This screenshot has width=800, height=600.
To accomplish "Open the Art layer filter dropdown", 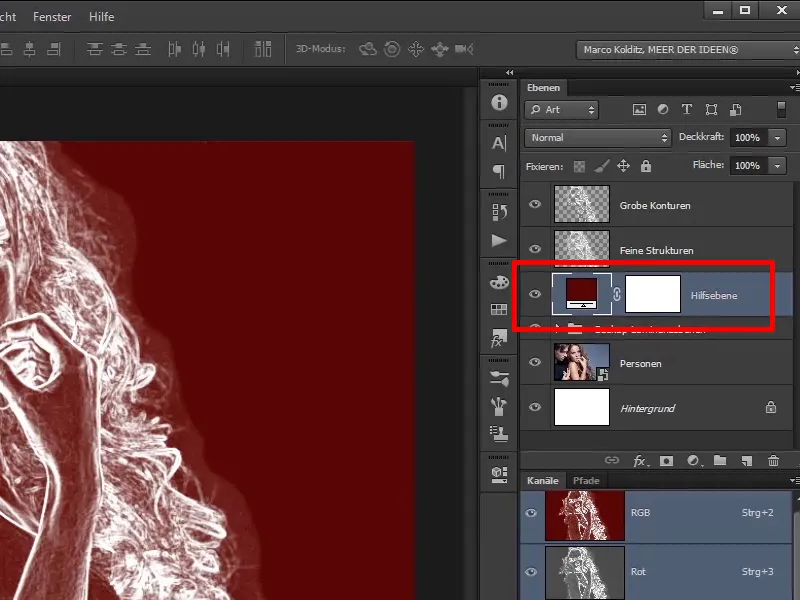I will pyautogui.click(x=561, y=110).
